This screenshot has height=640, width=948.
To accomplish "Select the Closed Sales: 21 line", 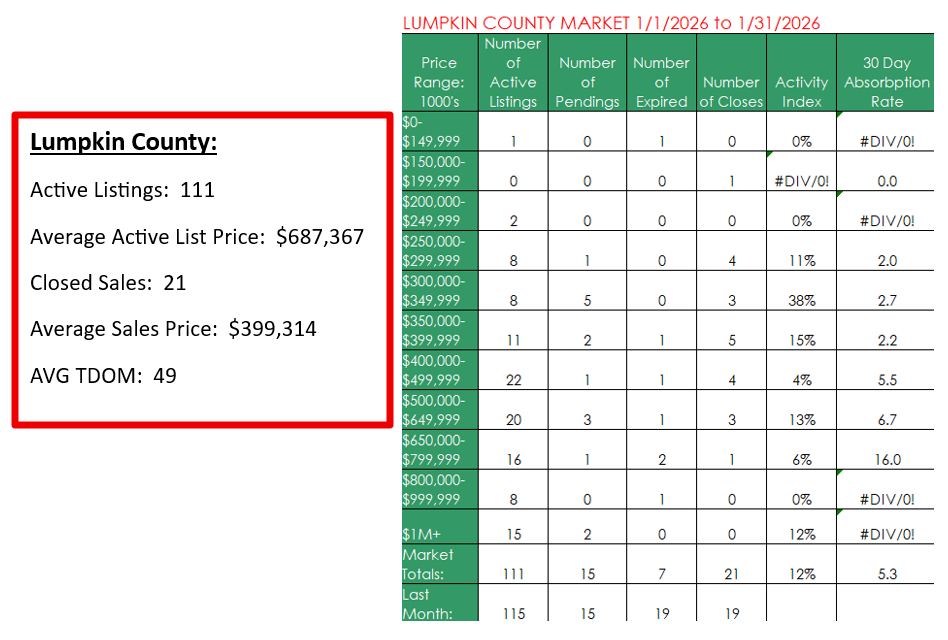I will click(x=108, y=283).
